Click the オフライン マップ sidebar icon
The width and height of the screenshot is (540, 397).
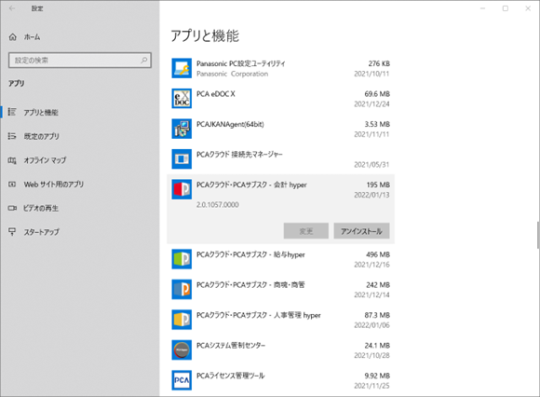12,160
